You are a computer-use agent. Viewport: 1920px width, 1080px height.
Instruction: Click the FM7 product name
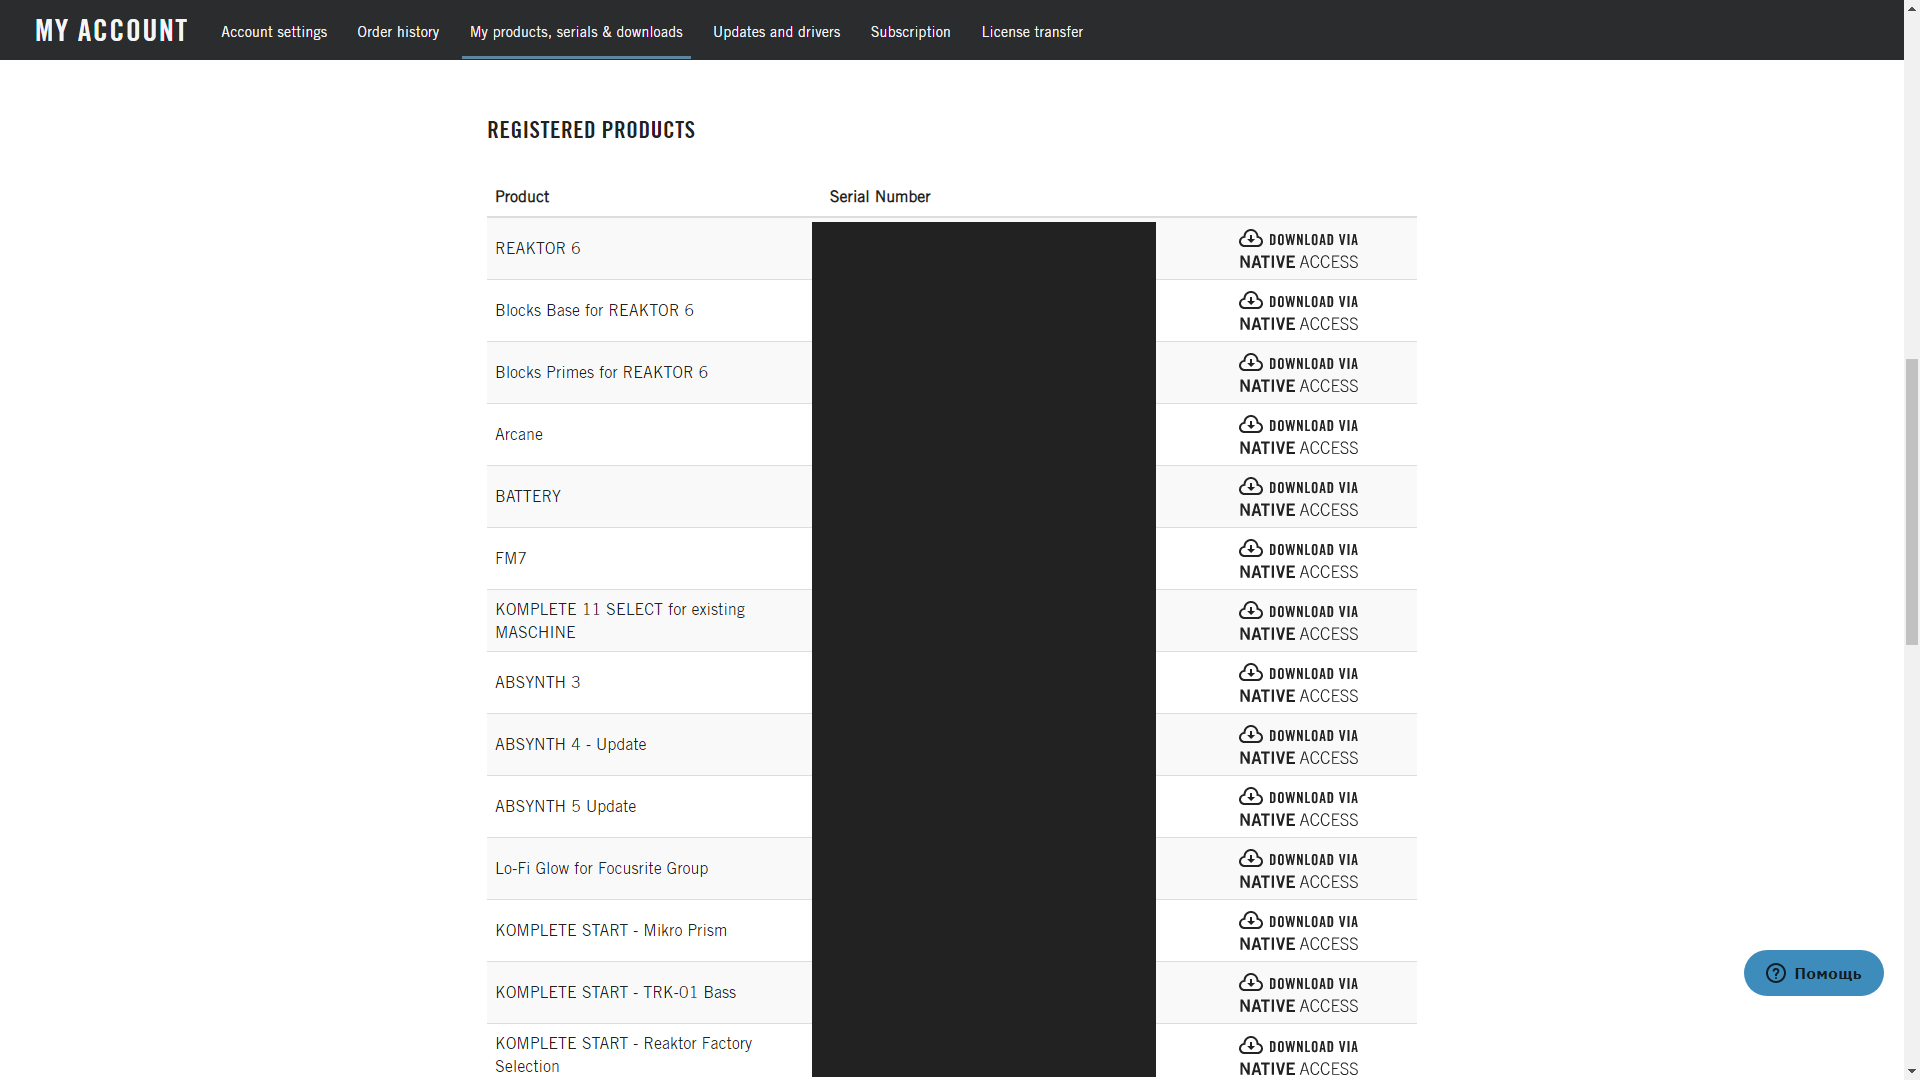pyautogui.click(x=511, y=558)
